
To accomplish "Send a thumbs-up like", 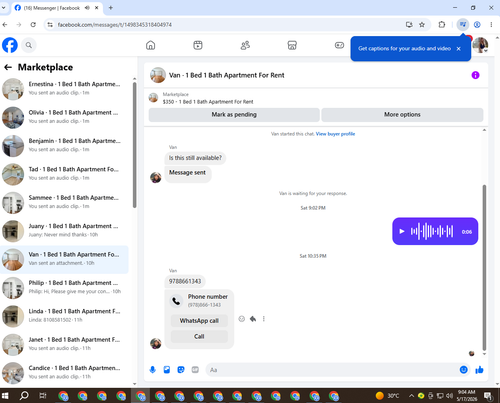I will point(479,369).
